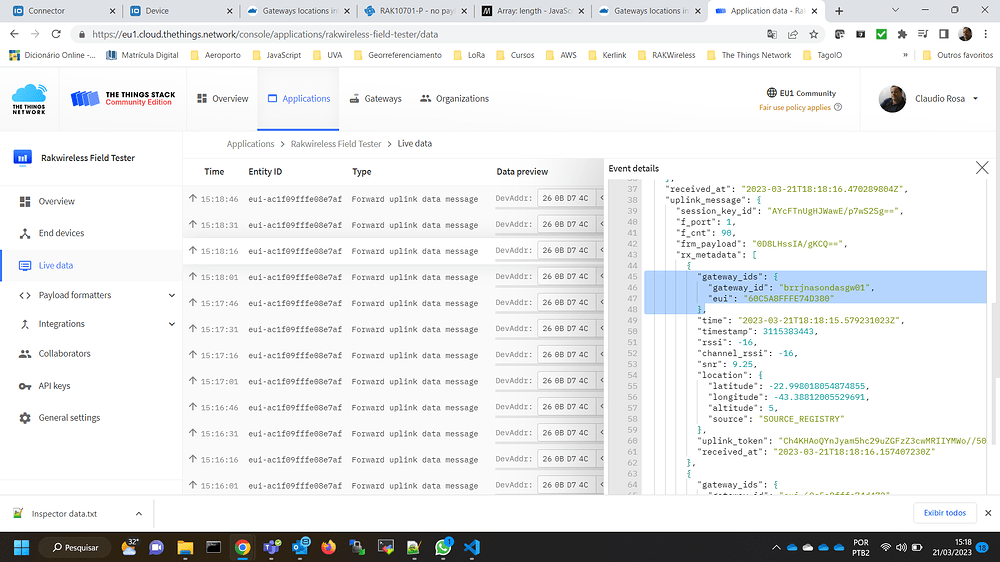Open the browser extensions puzzle icon
The width and height of the screenshot is (1000, 562).
tap(902, 34)
